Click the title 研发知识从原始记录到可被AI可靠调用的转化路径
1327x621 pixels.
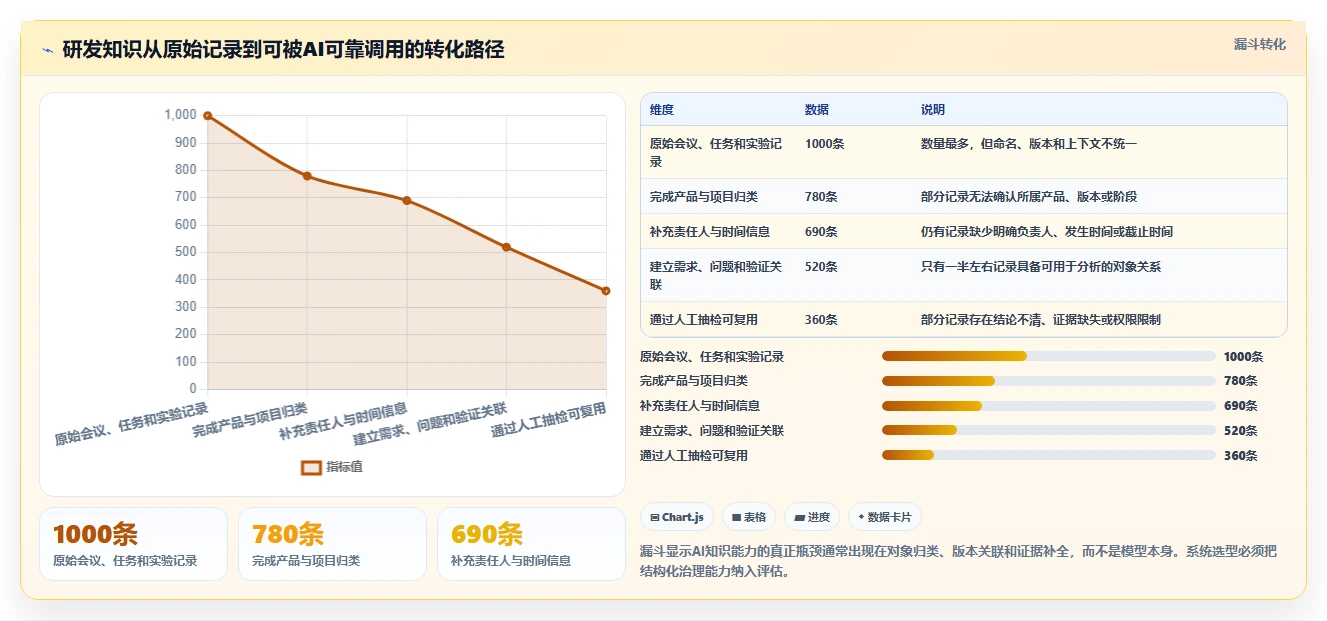pyautogui.click(x=283, y=50)
